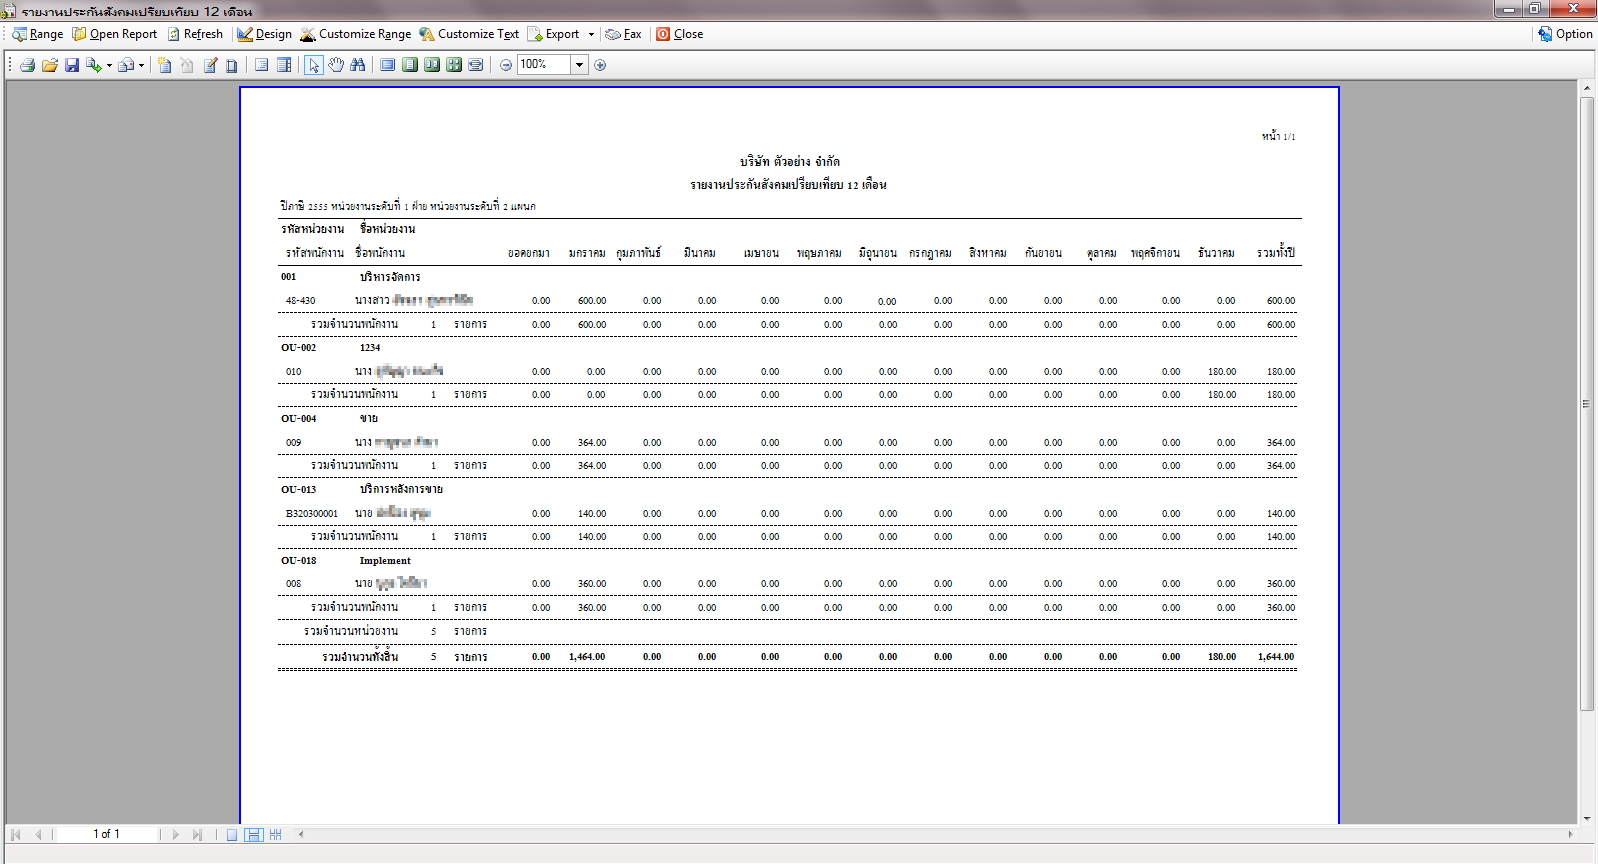Click department code 'OU-013' in report
This screenshot has height=864, width=1598.
point(298,490)
